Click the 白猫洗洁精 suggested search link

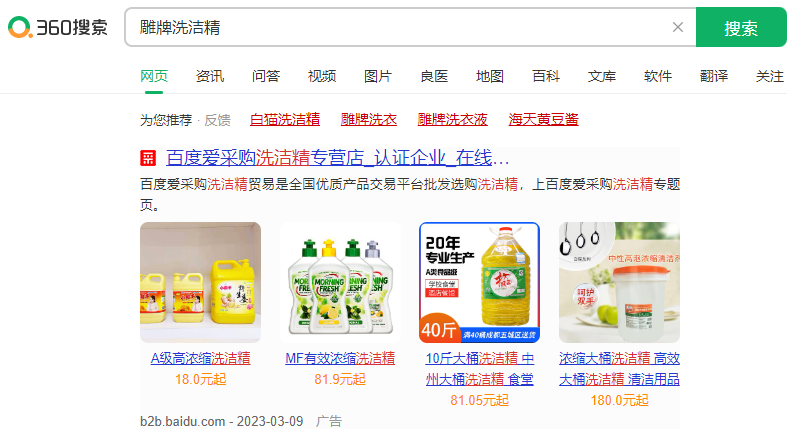click(x=285, y=119)
